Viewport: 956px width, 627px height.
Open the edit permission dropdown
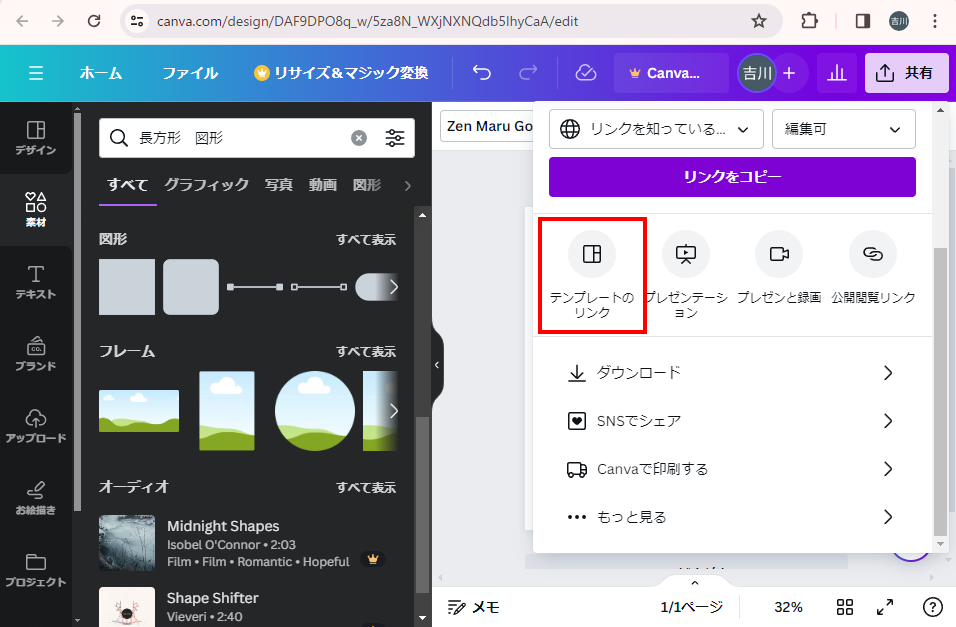(x=843, y=129)
